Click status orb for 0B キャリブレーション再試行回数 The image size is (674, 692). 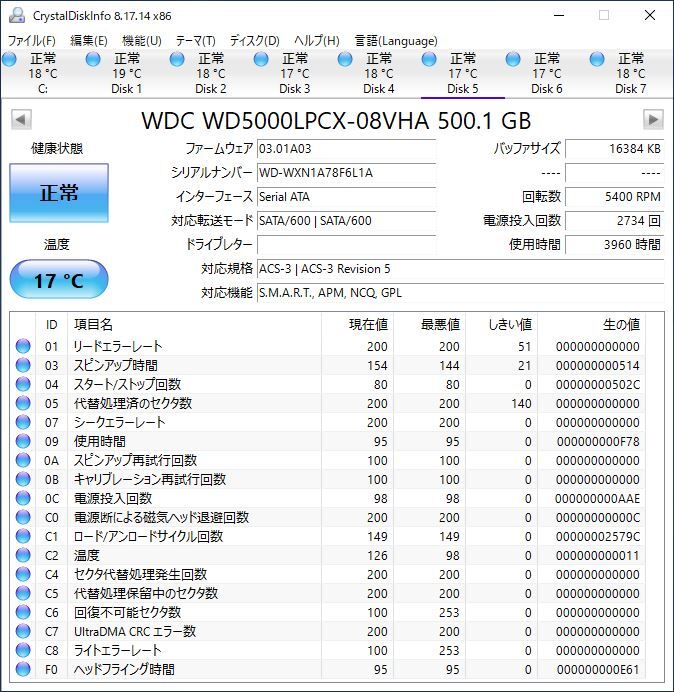pos(23,479)
